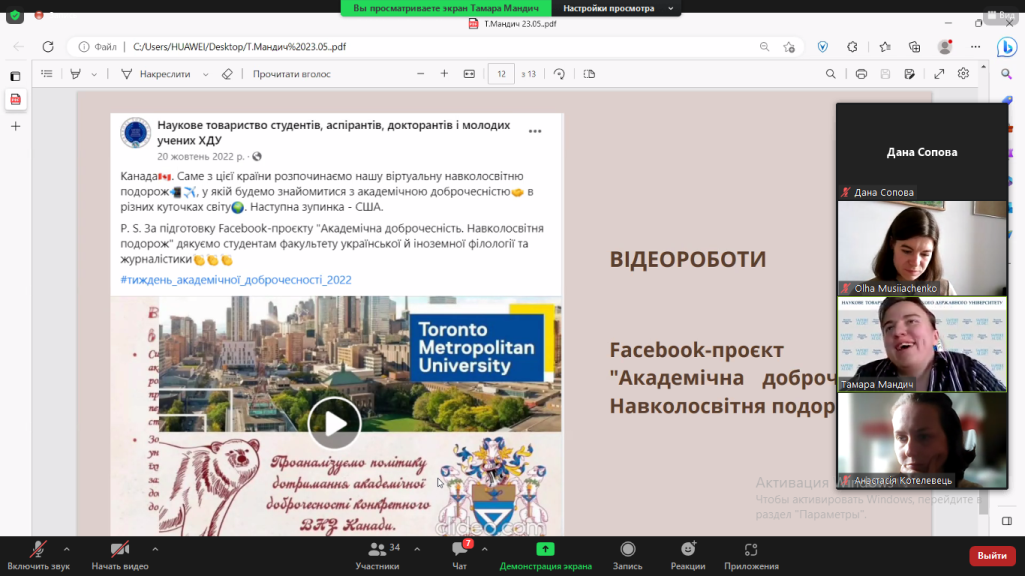Expand video options arrow beside camera
1025x576 pixels.
coord(155,548)
